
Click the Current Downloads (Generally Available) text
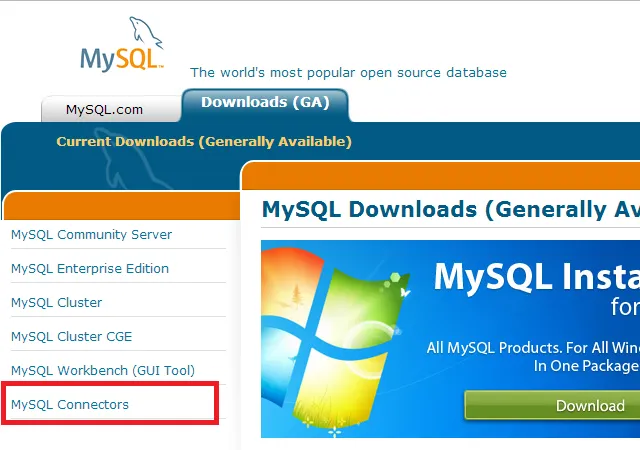(204, 141)
